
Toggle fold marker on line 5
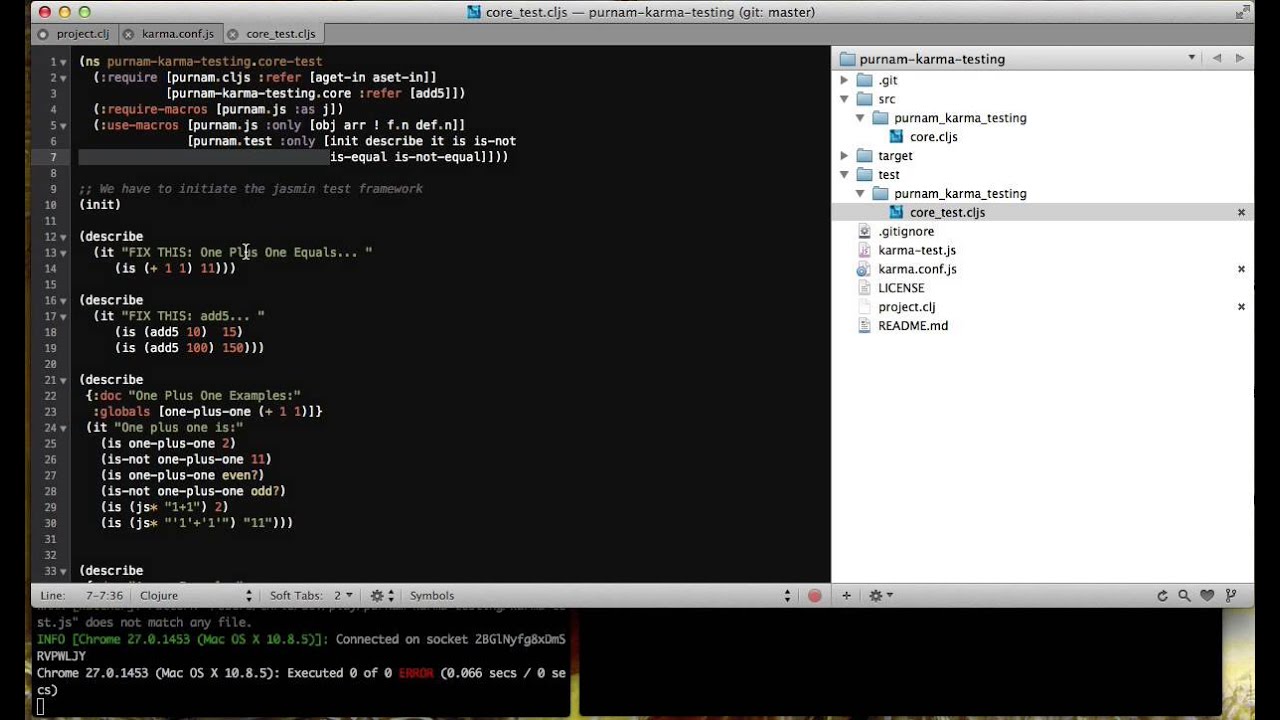(x=63, y=126)
